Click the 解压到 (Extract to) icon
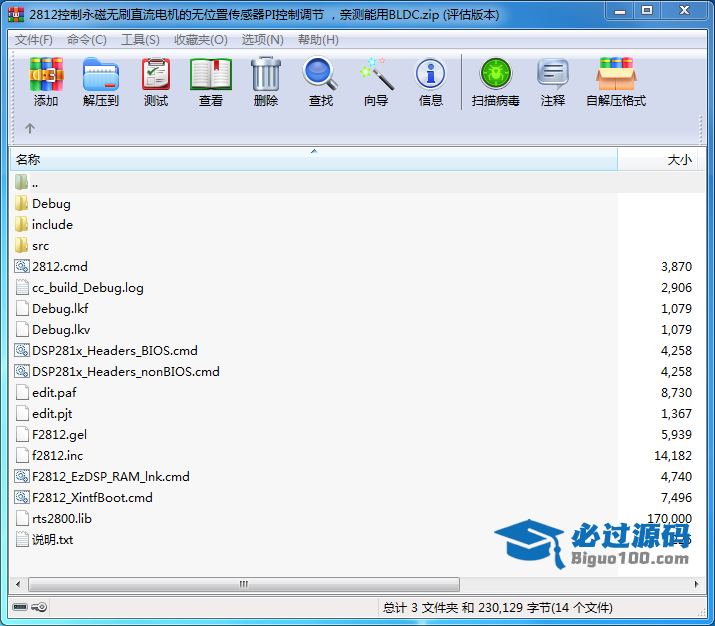715x626 pixels. (x=101, y=74)
